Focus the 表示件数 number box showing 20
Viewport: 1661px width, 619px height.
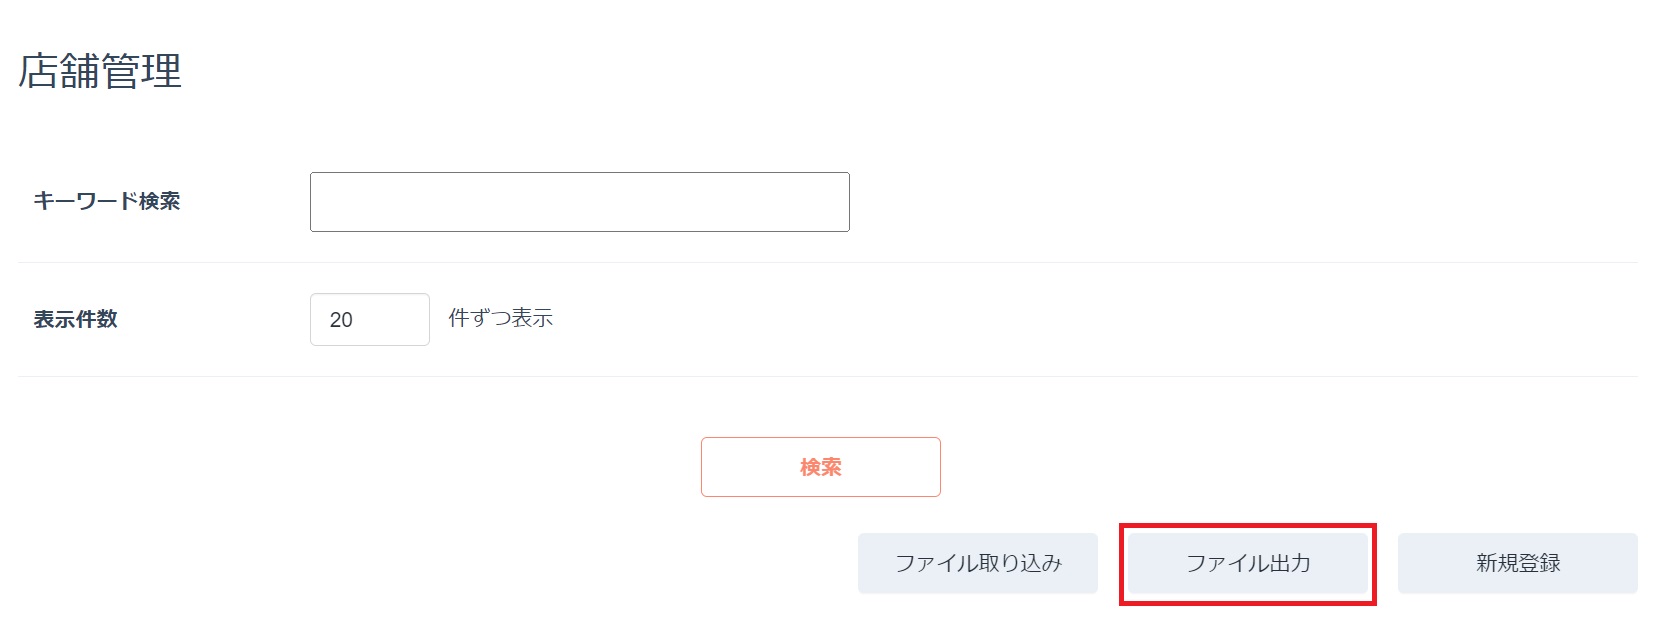pos(369,320)
